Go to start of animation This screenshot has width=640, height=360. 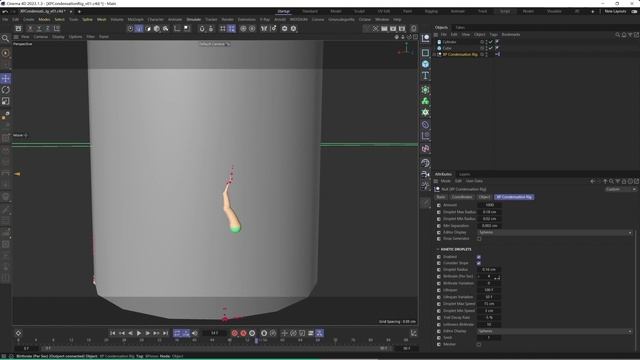click(x=113, y=333)
